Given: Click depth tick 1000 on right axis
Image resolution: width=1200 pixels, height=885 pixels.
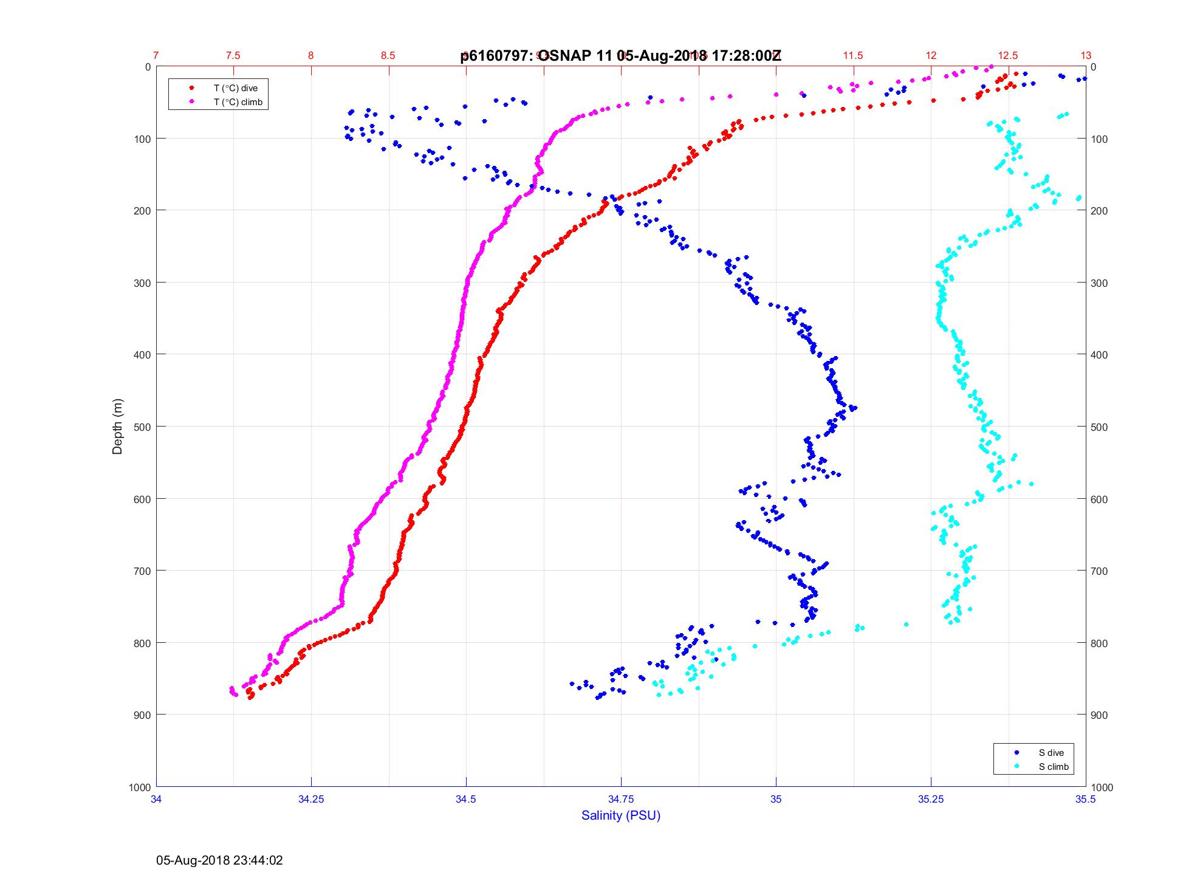Looking at the screenshot, I should (x=1104, y=787).
